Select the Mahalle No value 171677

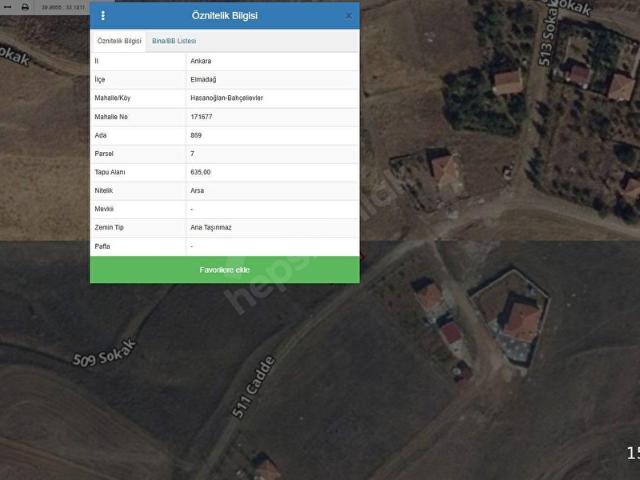coord(201,117)
